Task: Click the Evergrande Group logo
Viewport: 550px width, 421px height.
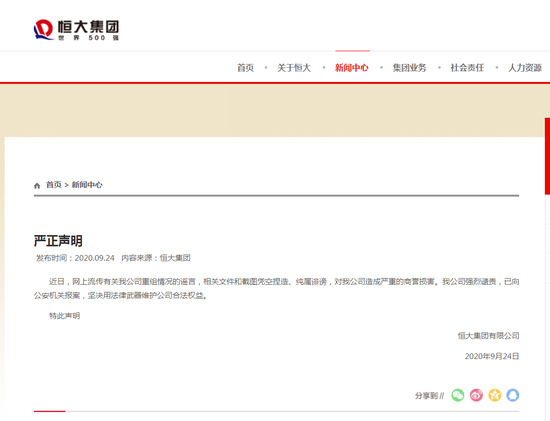Action: [76, 30]
